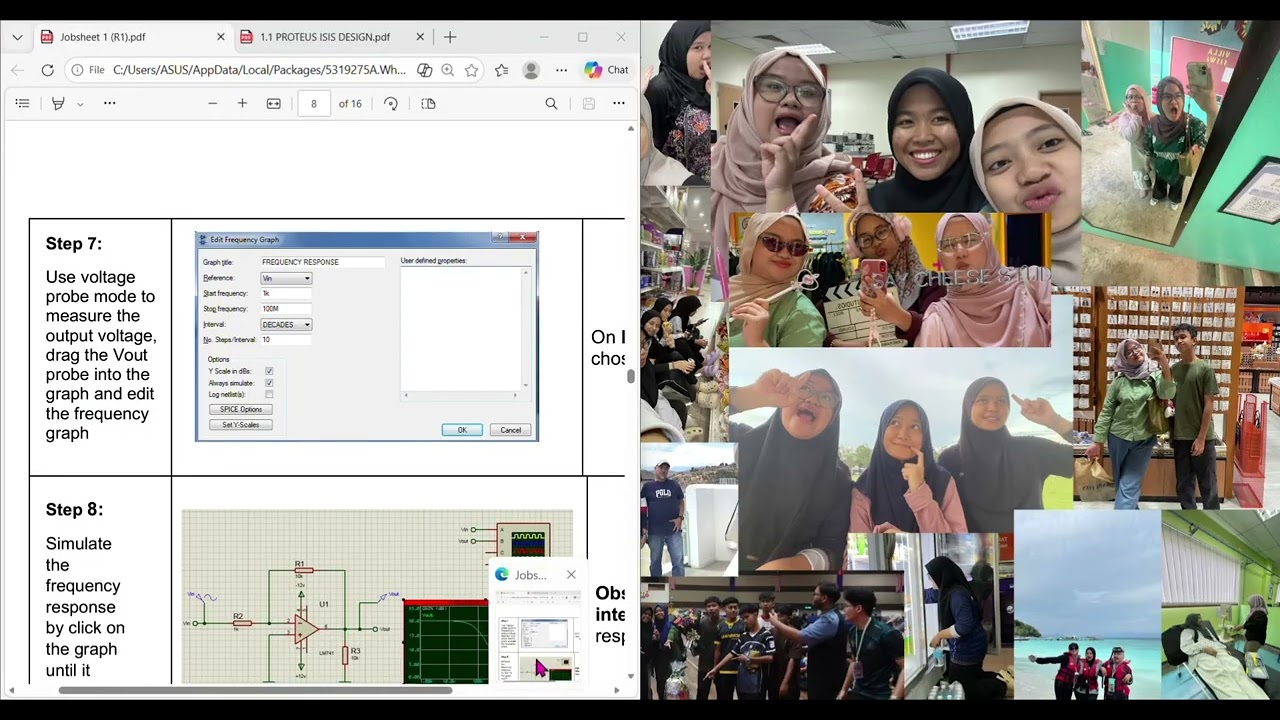This screenshot has height=720, width=1280.
Task: Save the PDF document
Action: [588, 103]
